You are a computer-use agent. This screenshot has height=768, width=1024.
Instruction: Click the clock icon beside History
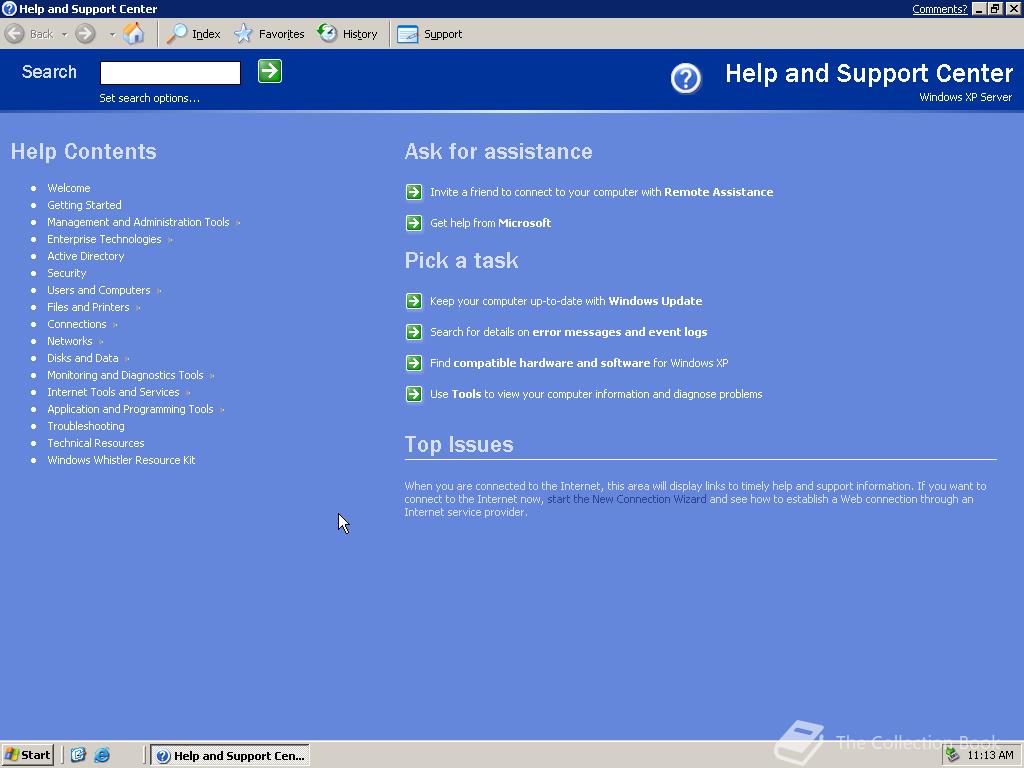pos(327,33)
